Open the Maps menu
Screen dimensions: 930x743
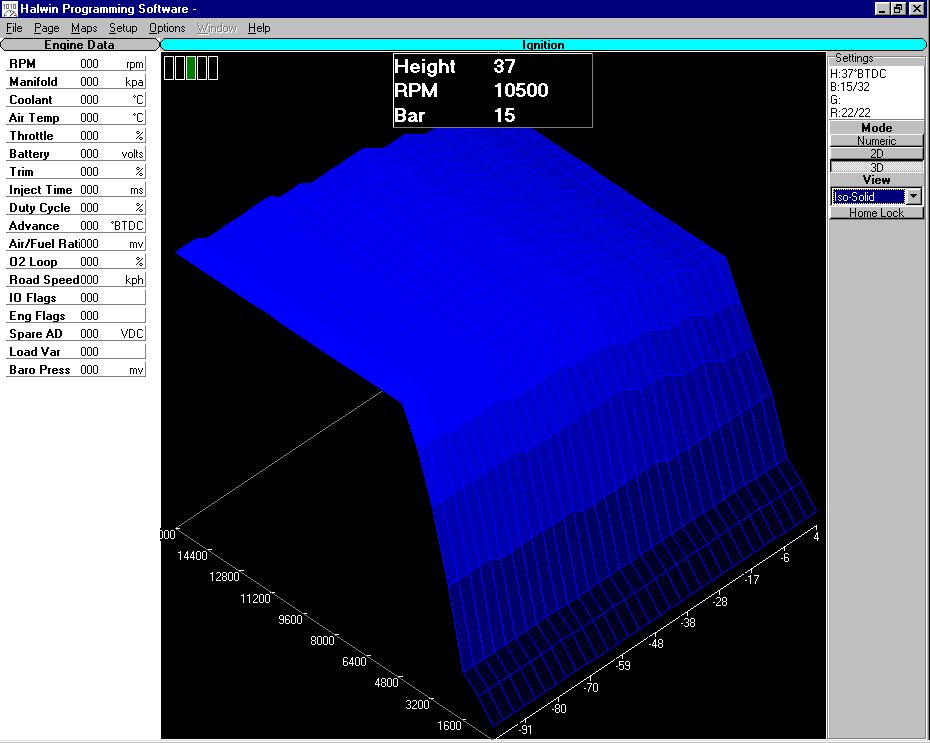[84, 28]
